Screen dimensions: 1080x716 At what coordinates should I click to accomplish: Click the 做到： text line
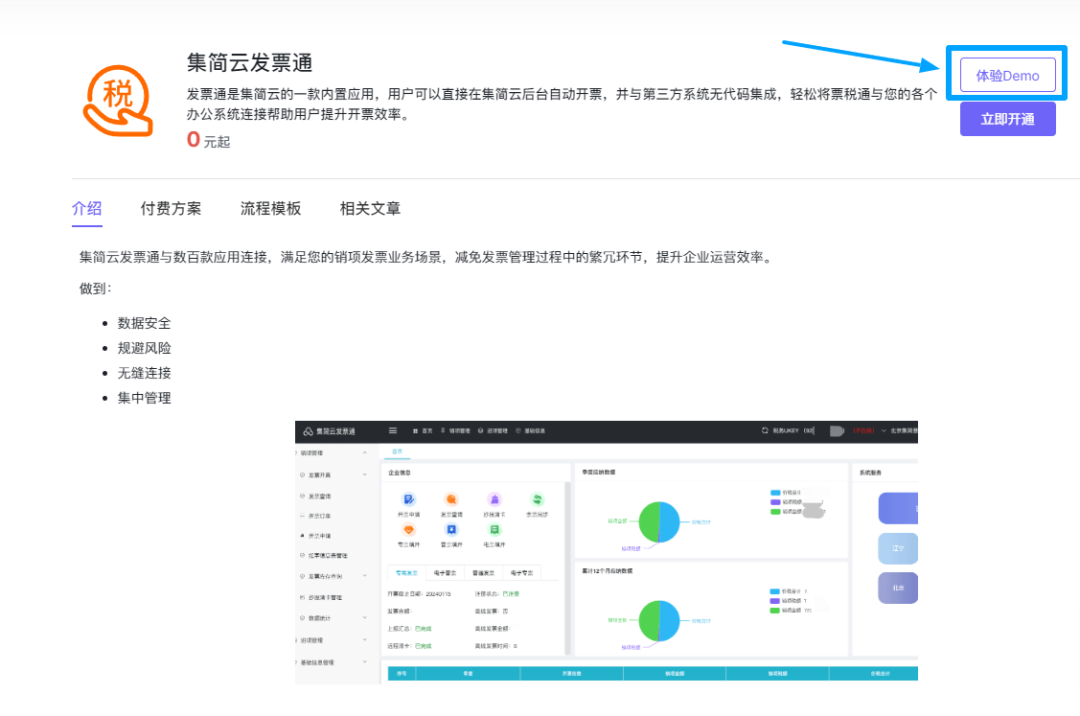(x=95, y=288)
